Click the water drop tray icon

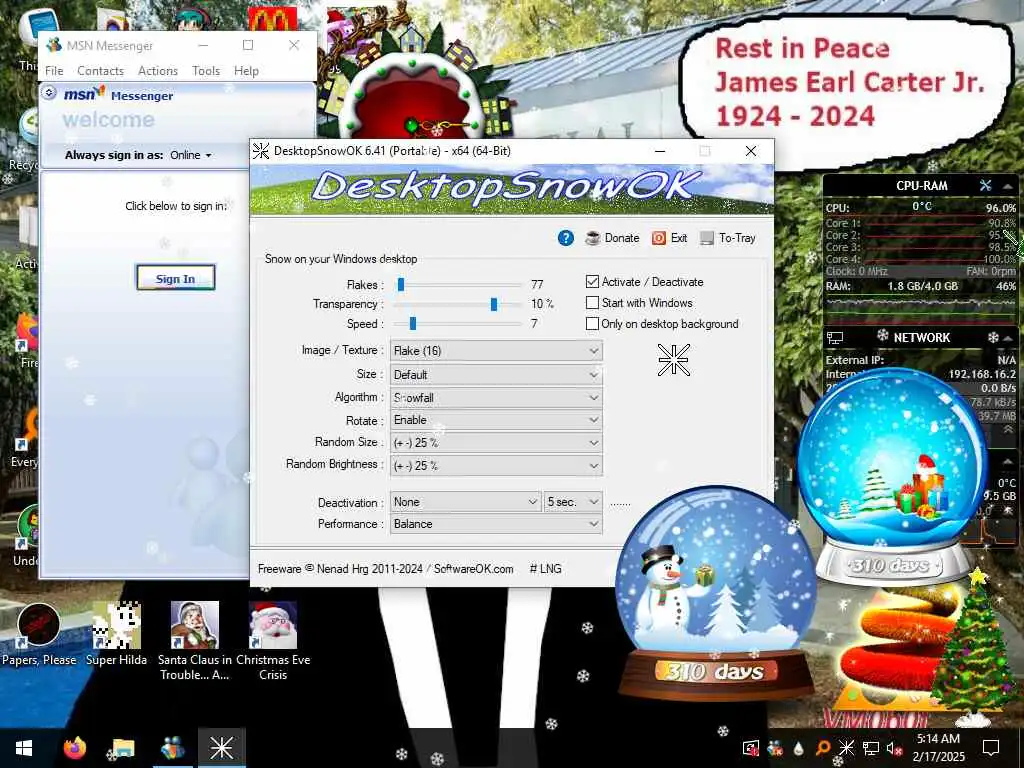tap(798, 748)
